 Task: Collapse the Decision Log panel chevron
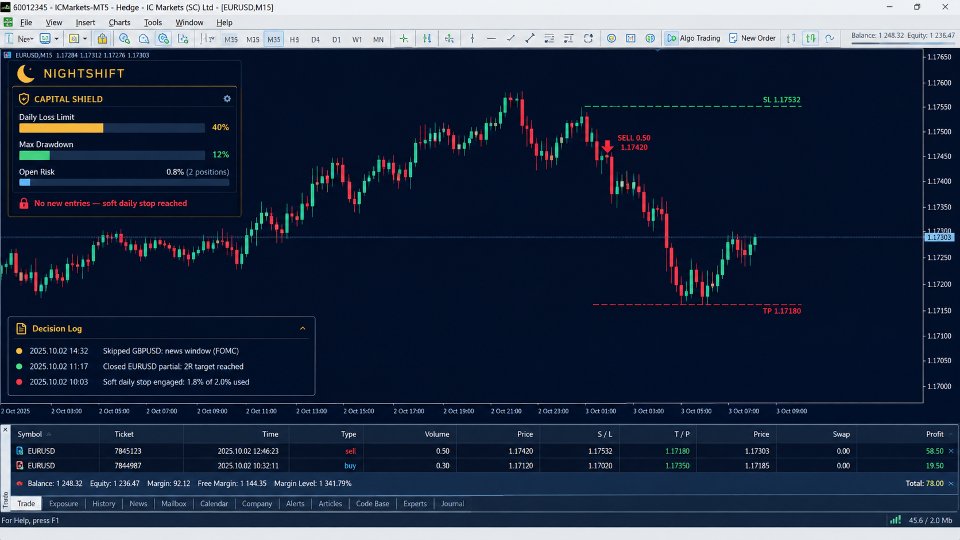click(302, 329)
